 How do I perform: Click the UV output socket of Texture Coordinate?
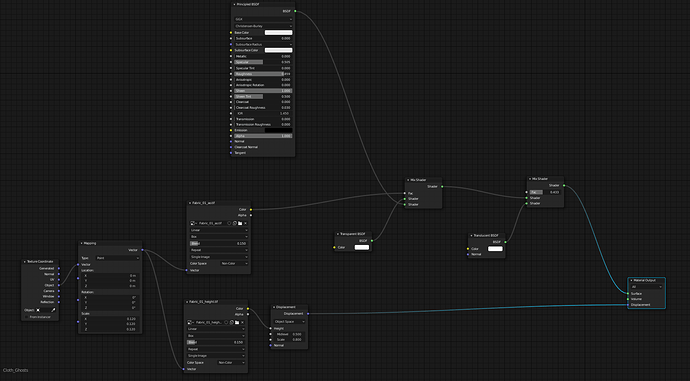point(59,279)
